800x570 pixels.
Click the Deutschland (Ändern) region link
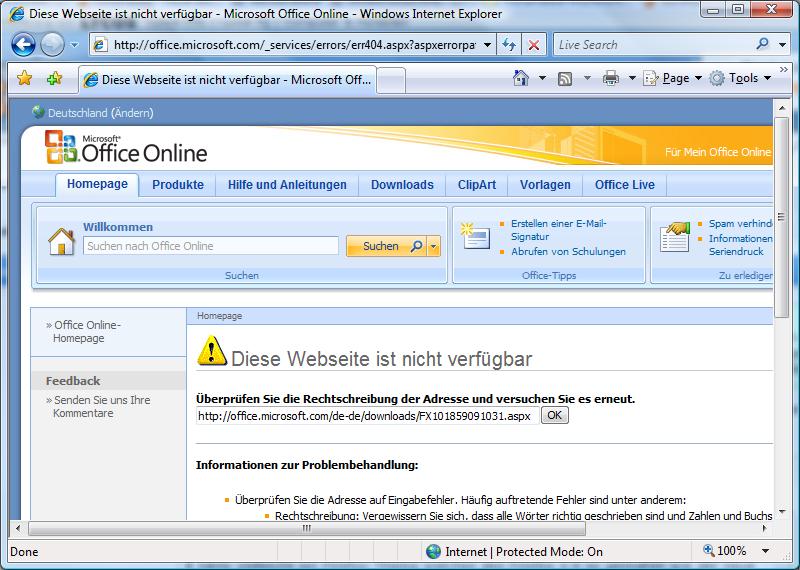tap(101, 113)
